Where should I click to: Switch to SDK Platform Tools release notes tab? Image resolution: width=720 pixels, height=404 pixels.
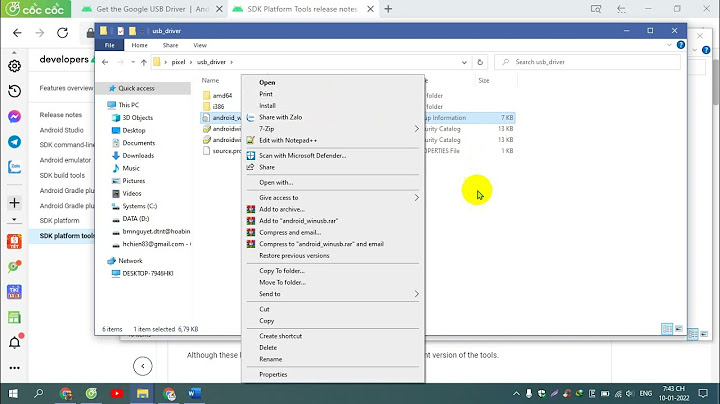tap(302, 9)
